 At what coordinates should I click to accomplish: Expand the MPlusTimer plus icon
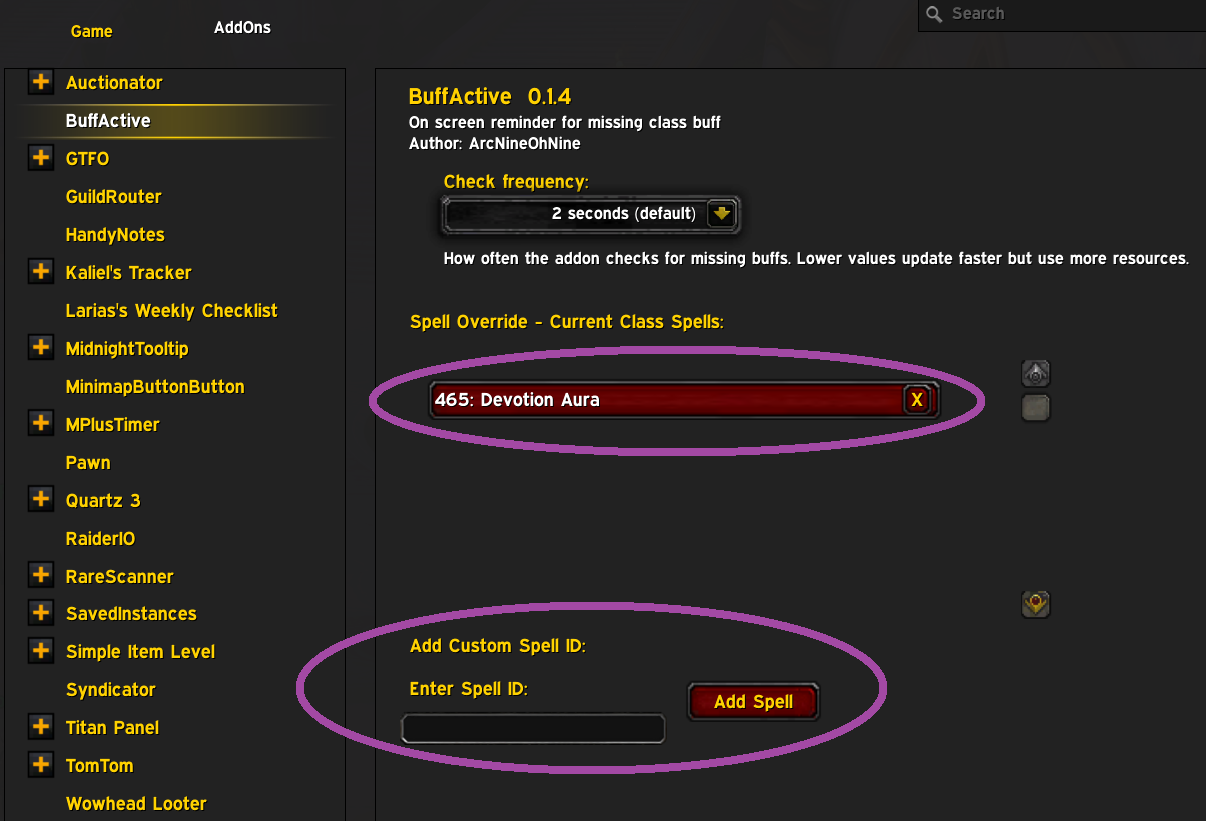[41, 424]
